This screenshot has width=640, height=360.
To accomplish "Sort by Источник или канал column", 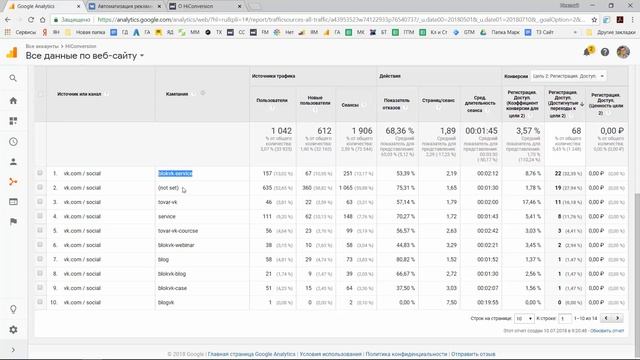I will click(79, 94).
